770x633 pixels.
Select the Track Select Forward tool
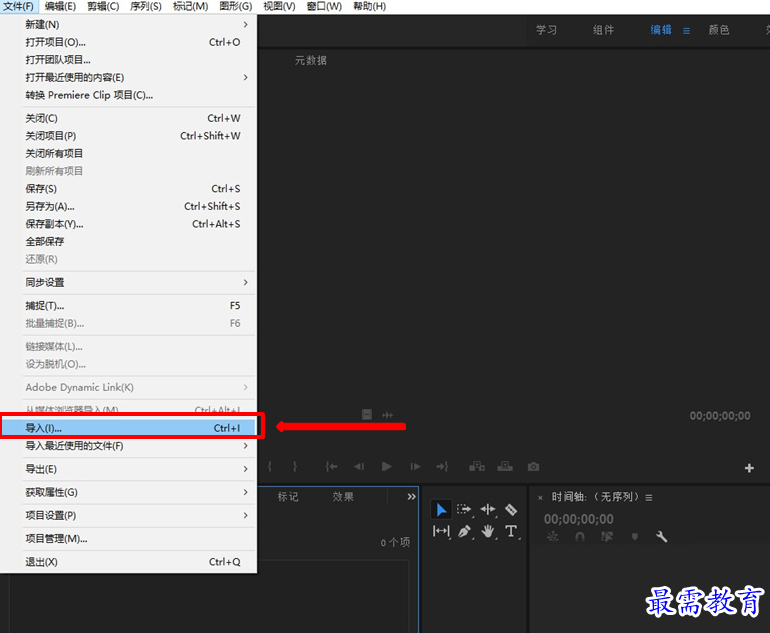(464, 509)
